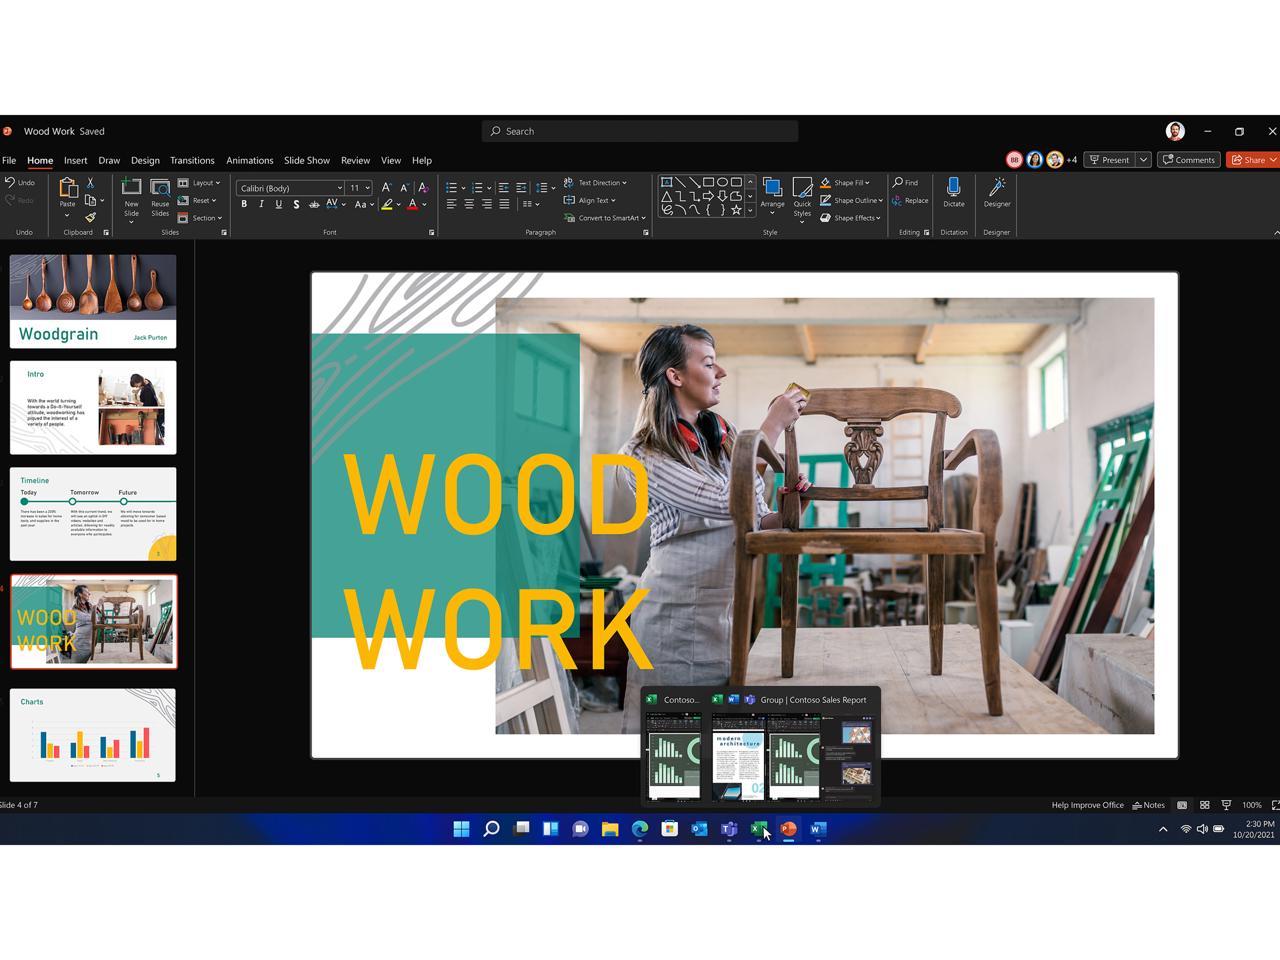
Task: Select the Designer icon on the ribbon
Action: click(x=996, y=196)
